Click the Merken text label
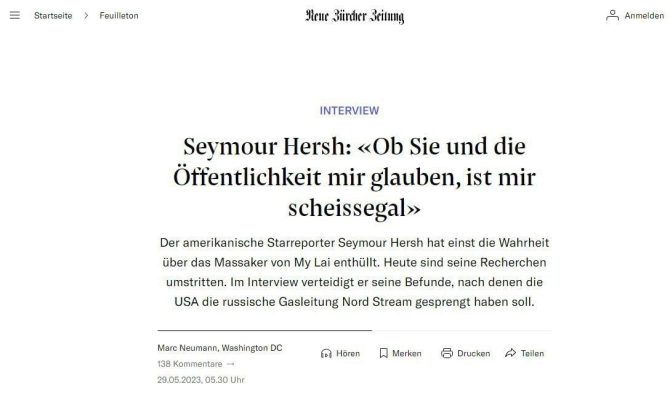Screen dimensions: 670x400 pos(407,353)
